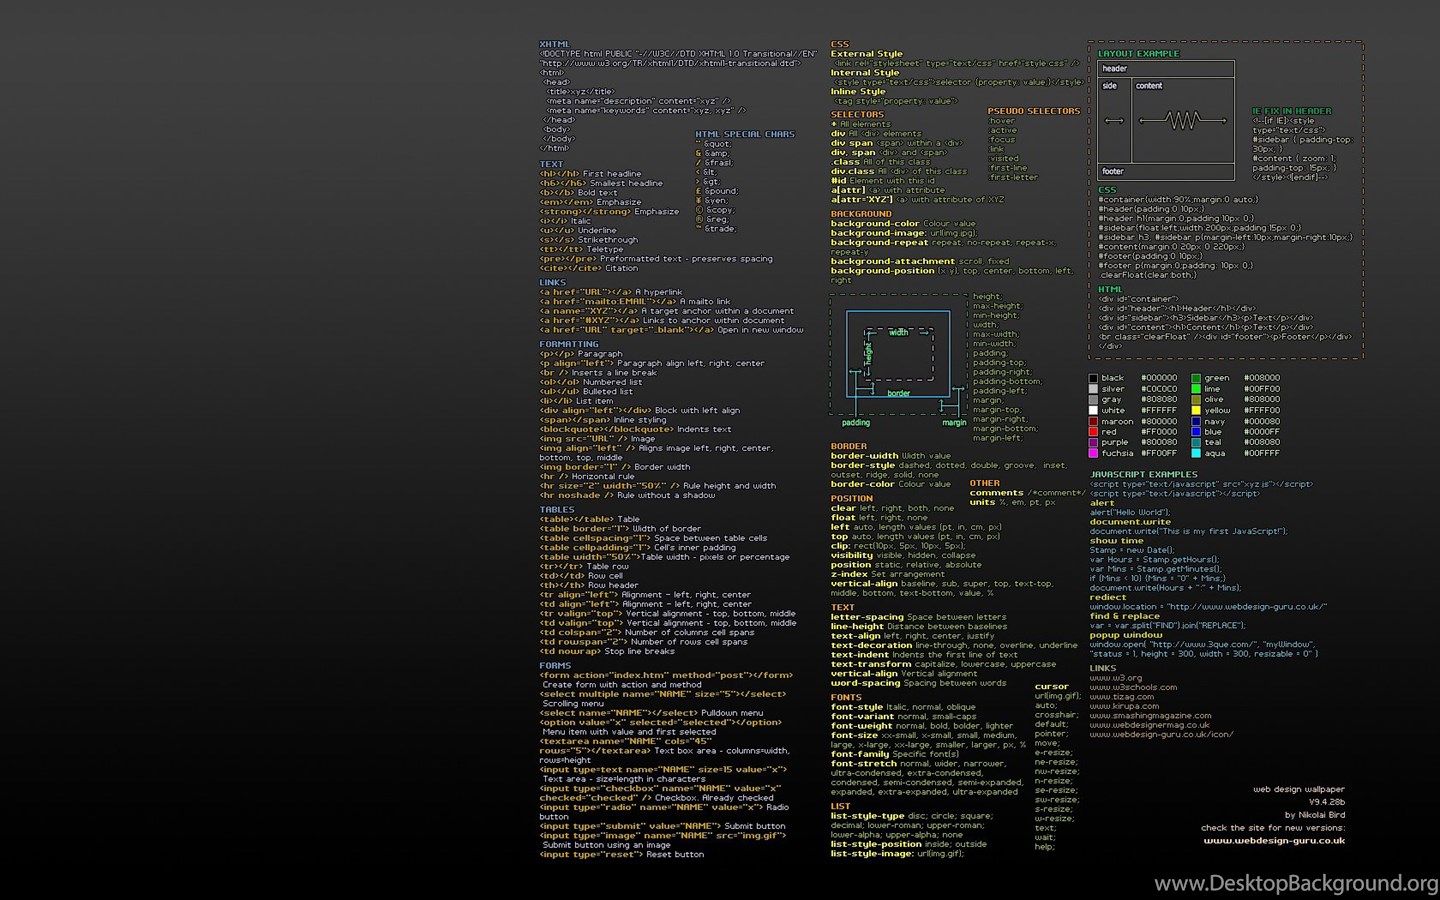Screen dimensions: 1440x900
Task: Click the margin label under the box diagram
Action: 954,422
